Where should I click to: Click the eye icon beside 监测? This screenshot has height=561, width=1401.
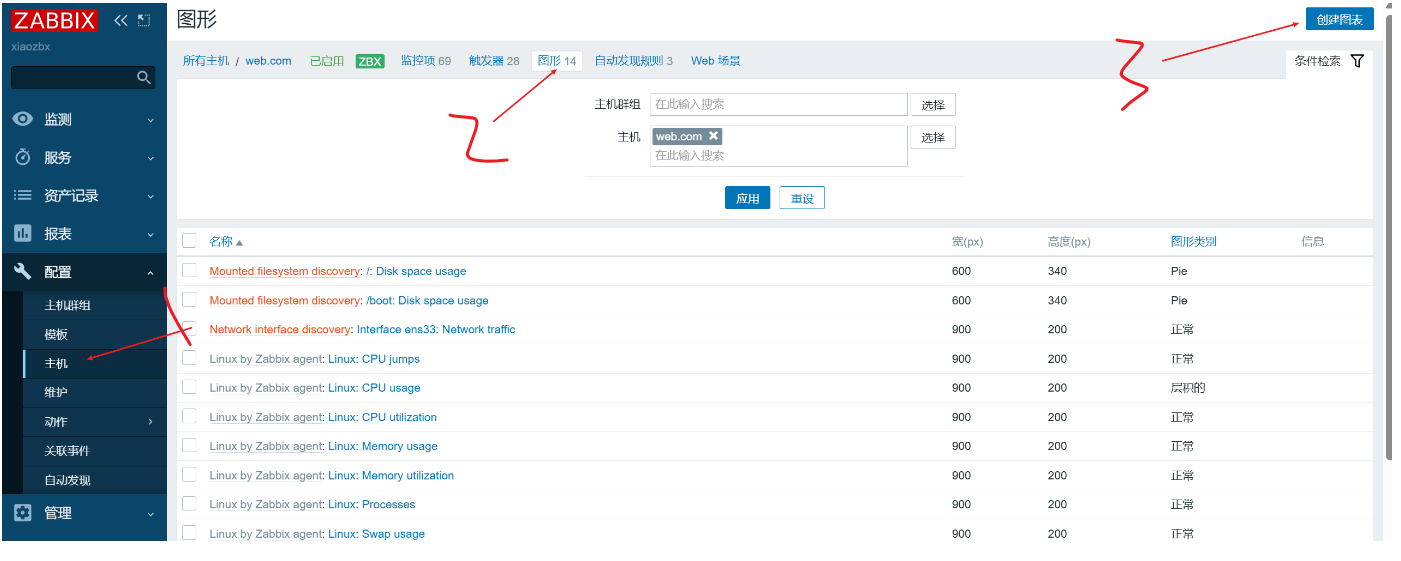tap(23, 119)
